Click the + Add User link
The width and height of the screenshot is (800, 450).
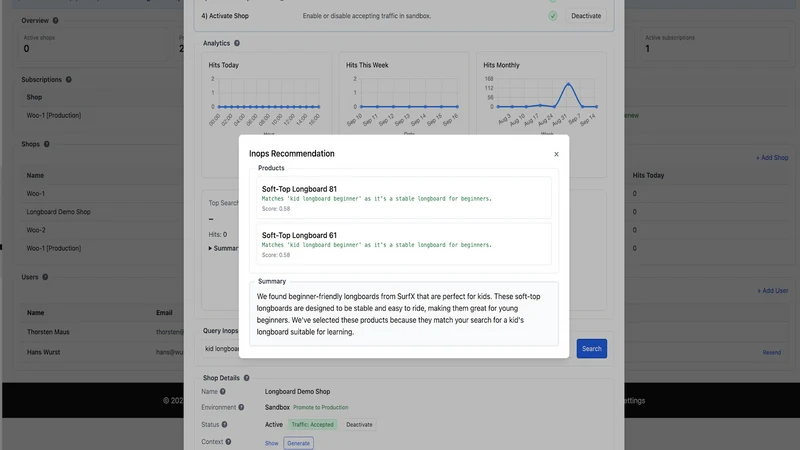coord(772,291)
